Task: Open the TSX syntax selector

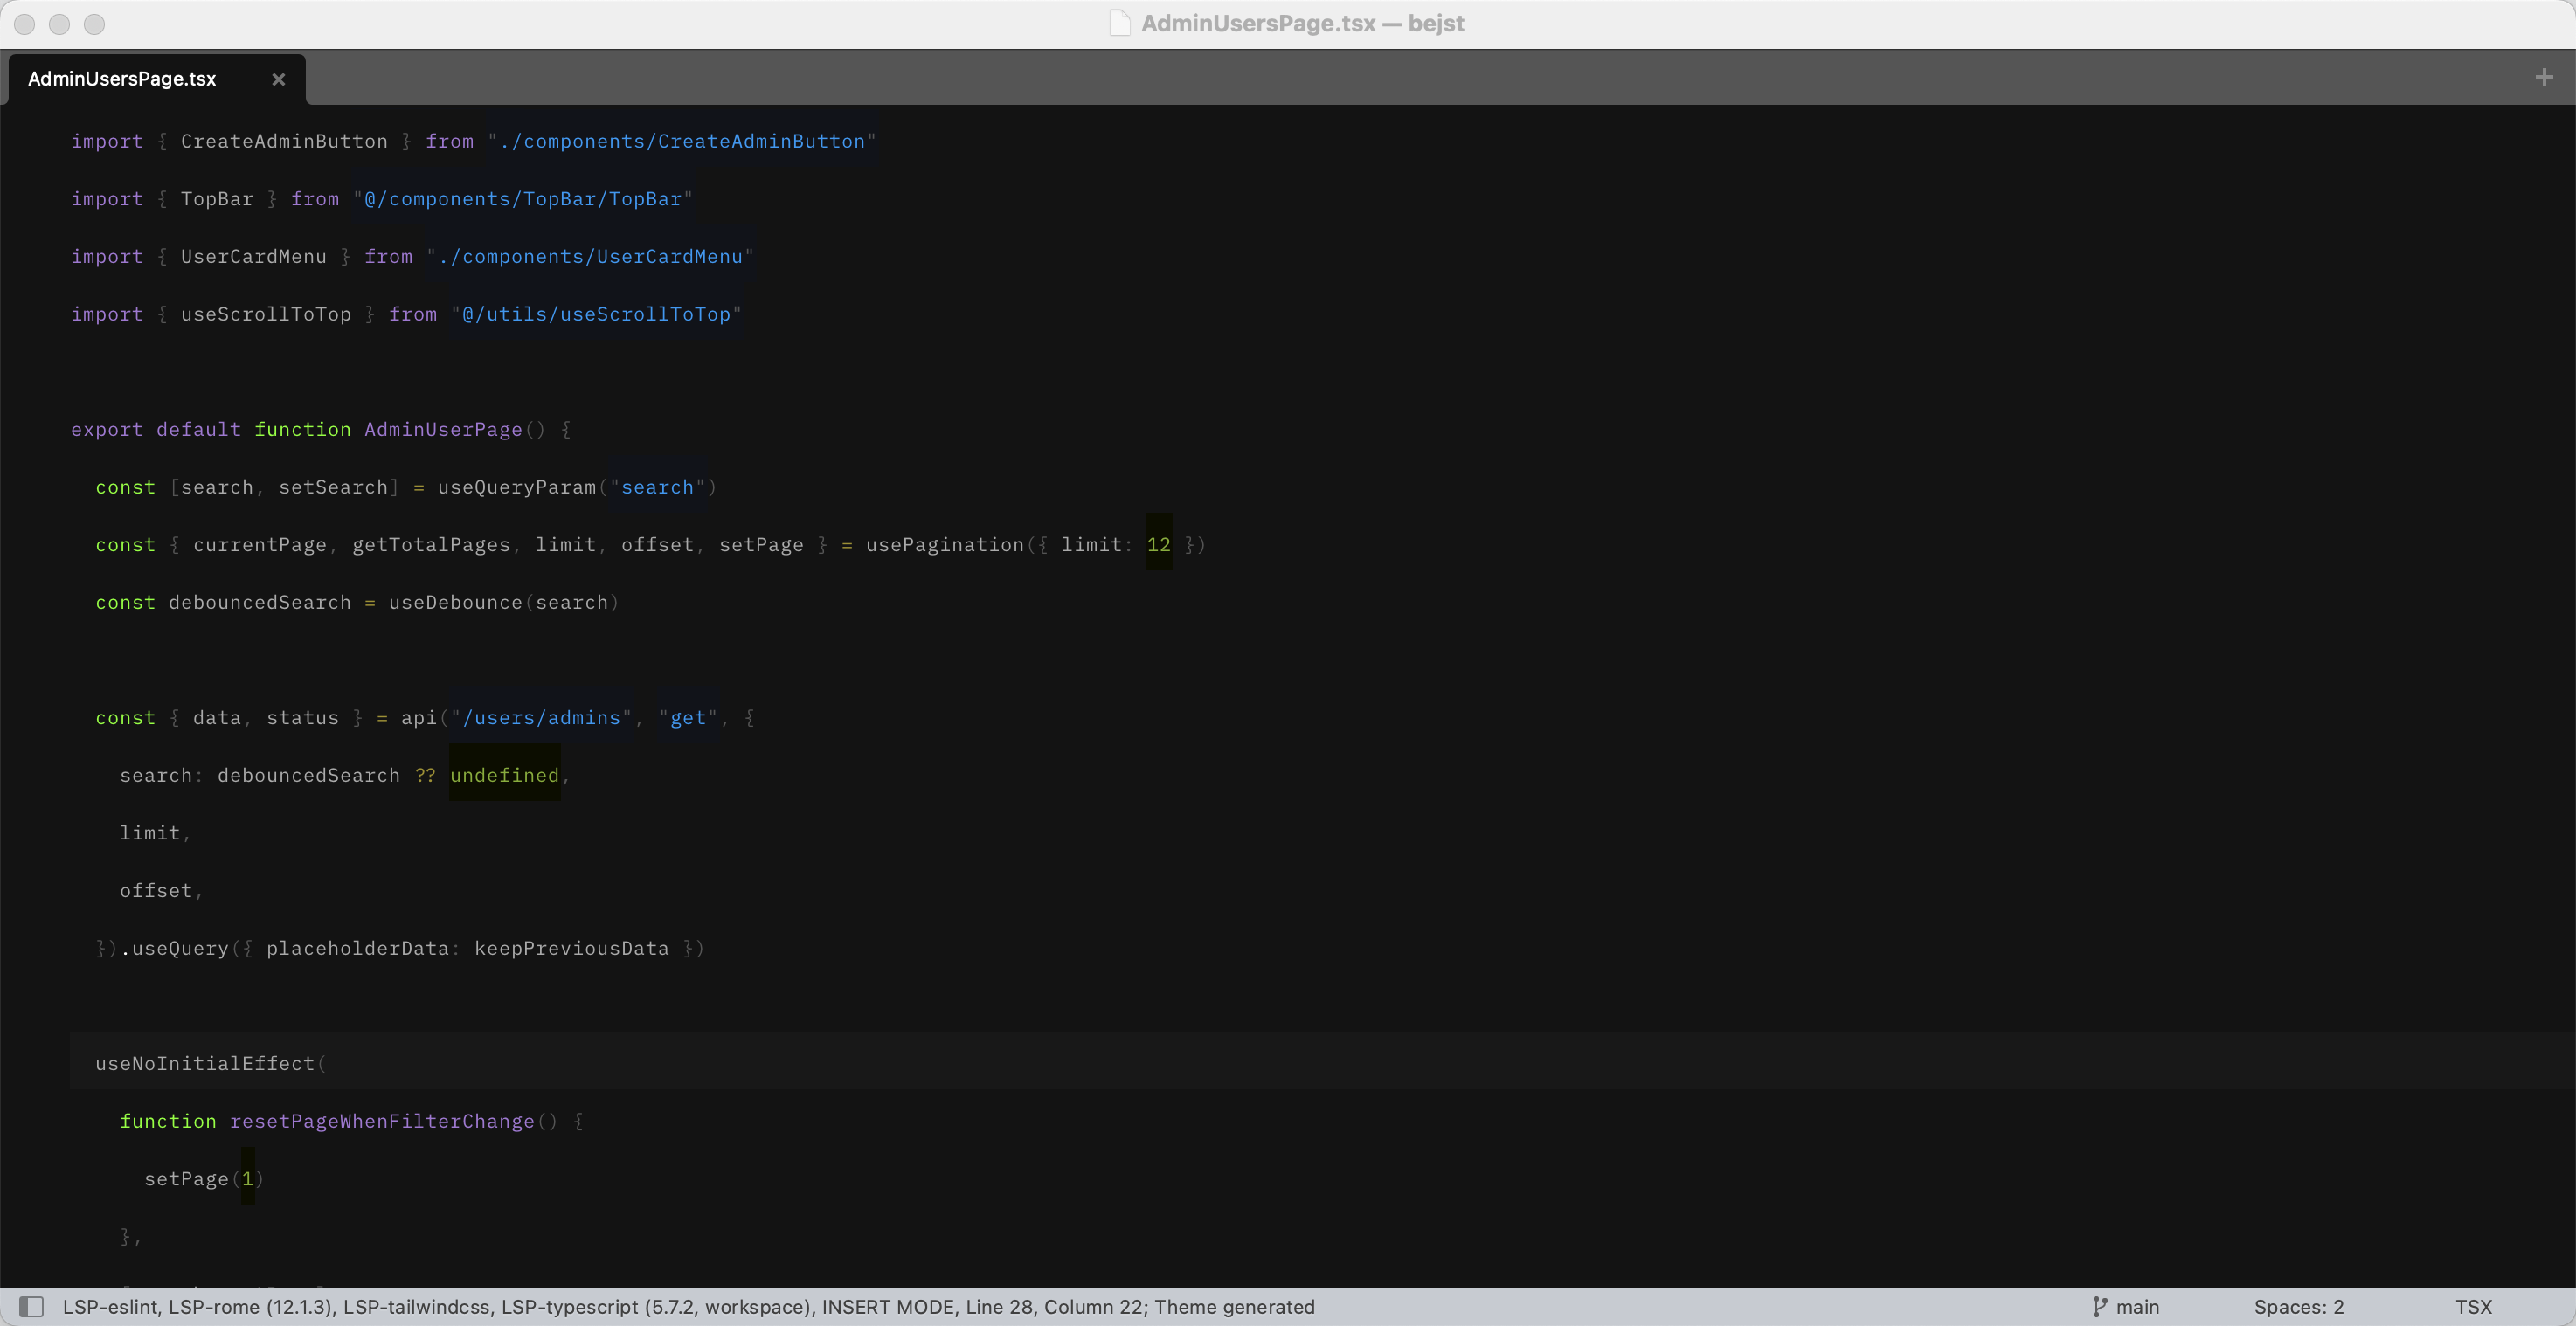Action: tap(2473, 1306)
